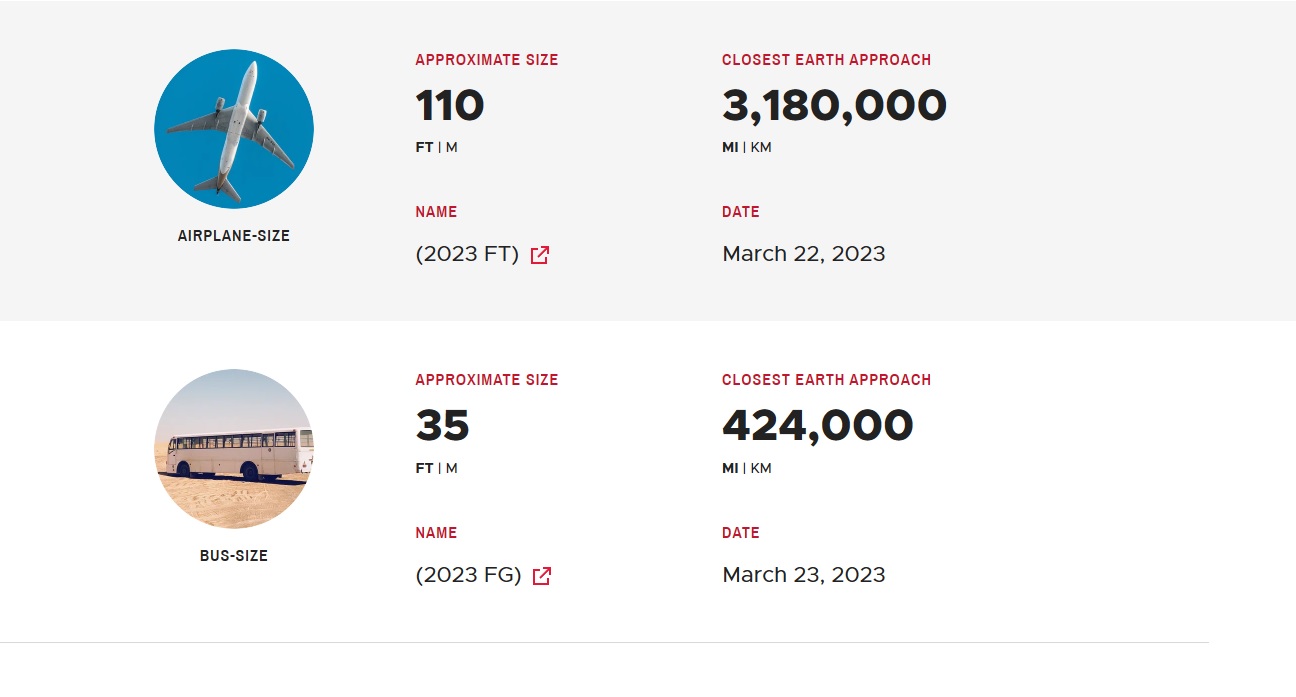The image size is (1296, 697).
Task: Select MI unit under 424,000 distance
Action: tap(730, 468)
